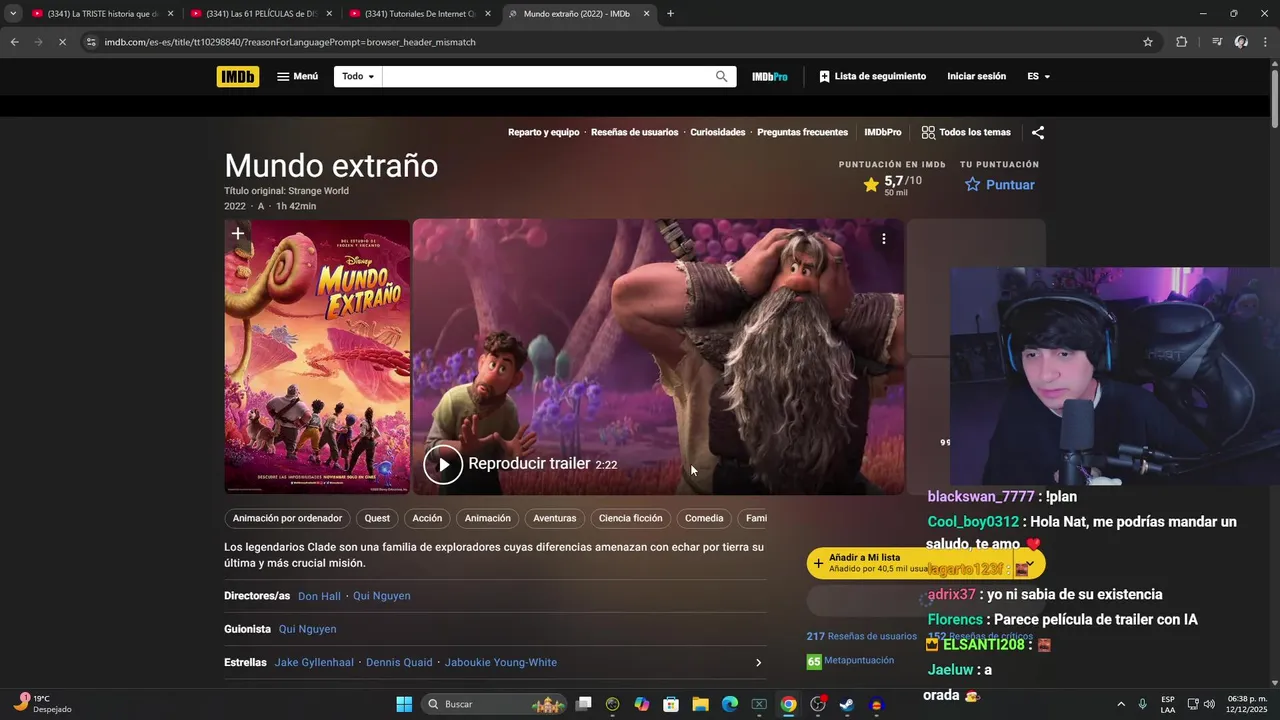The height and width of the screenshot is (720, 1280).
Task: Open Chrome three-dot menu
Action: pos(1266,42)
